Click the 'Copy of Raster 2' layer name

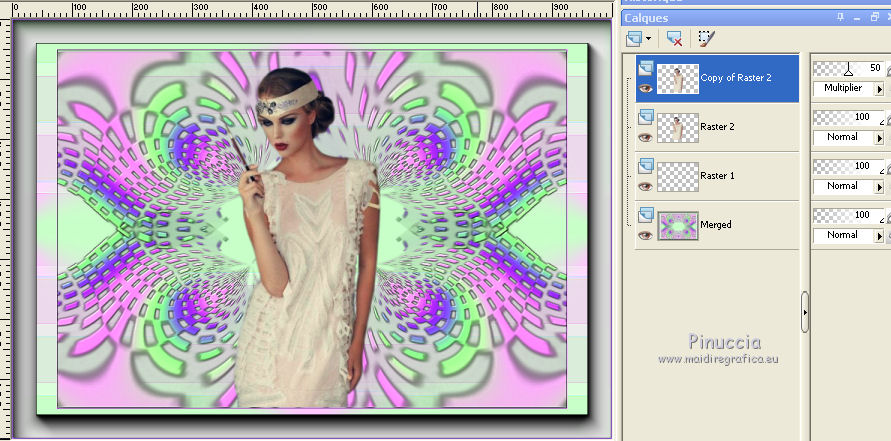[x=736, y=78]
